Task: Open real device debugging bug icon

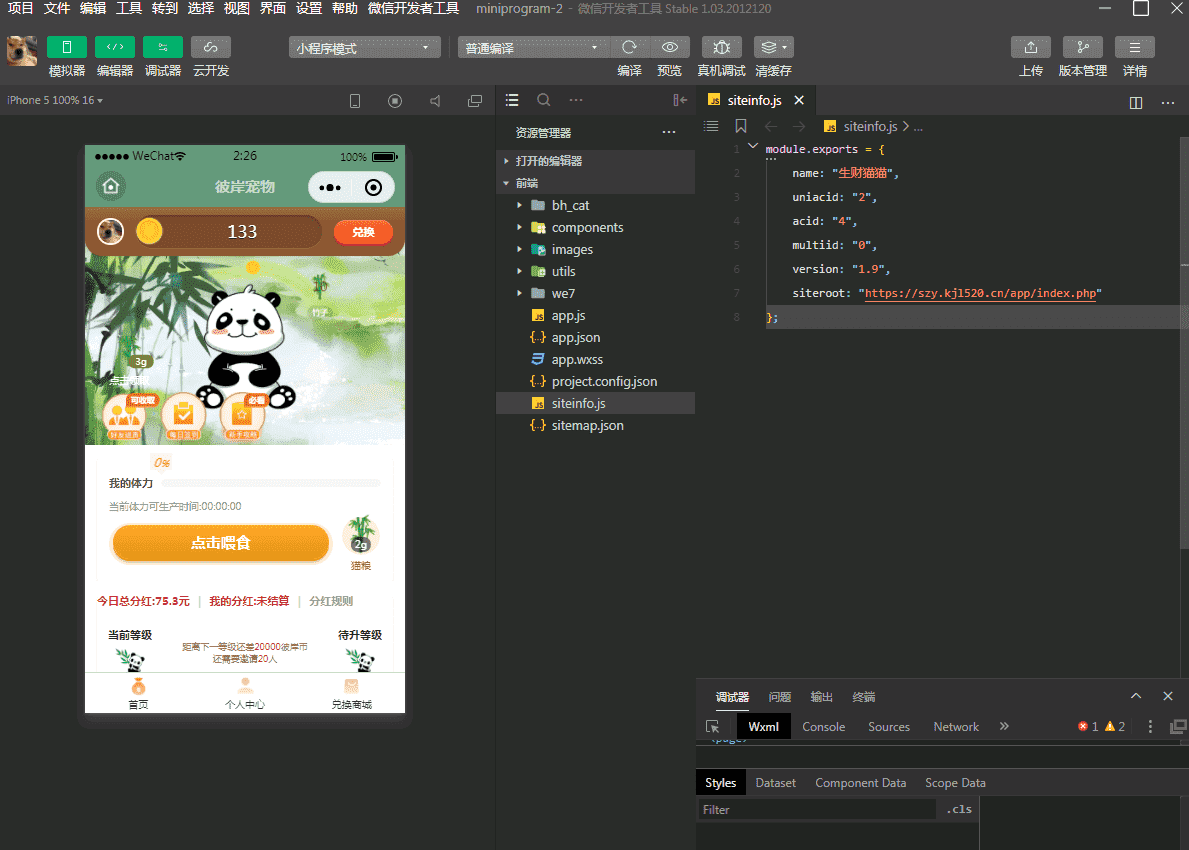Action: [x=721, y=47]
